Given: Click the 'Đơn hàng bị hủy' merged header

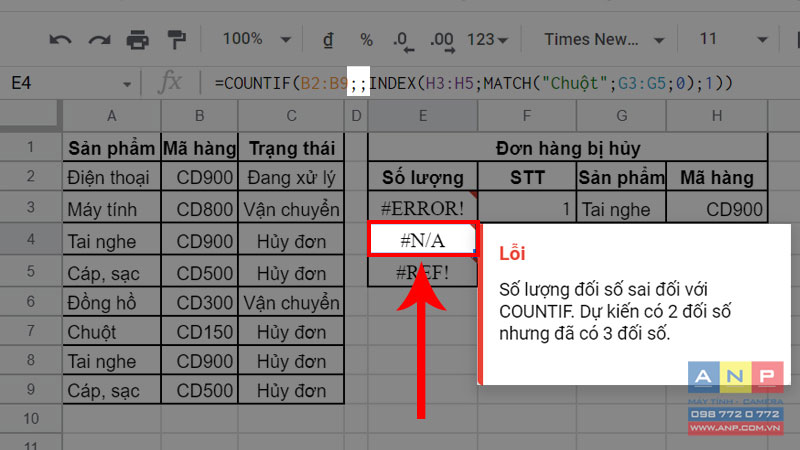Looking at the screenshot, I should coord(568,148).
